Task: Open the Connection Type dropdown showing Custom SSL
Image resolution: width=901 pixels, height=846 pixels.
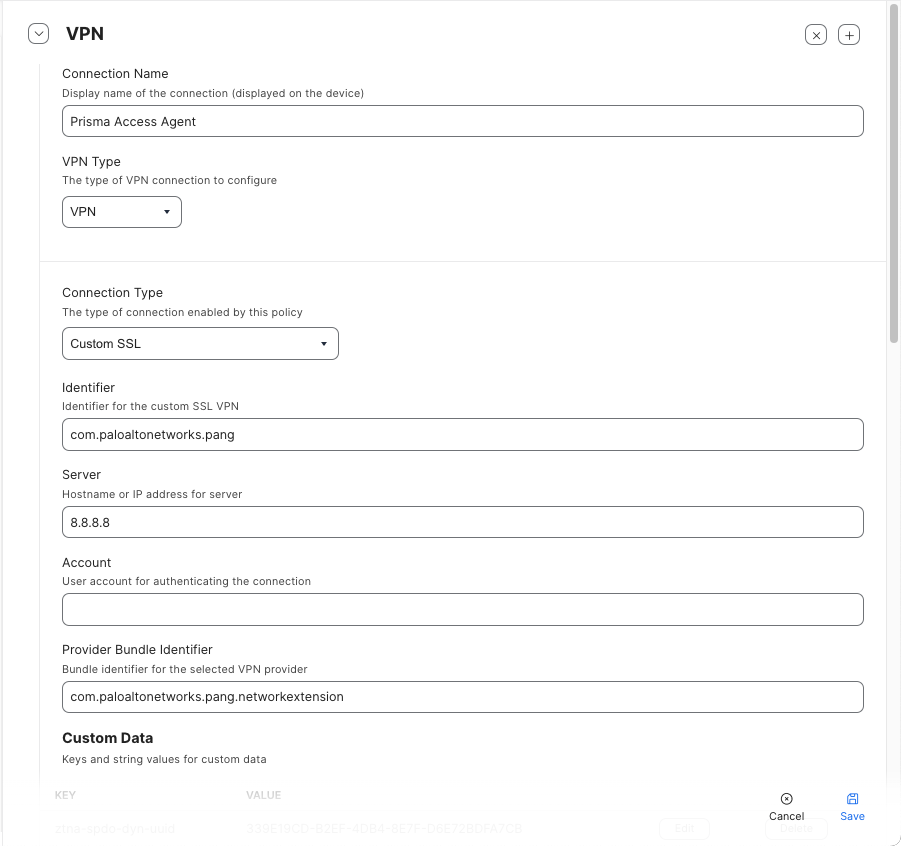Action: click(200, 344)
